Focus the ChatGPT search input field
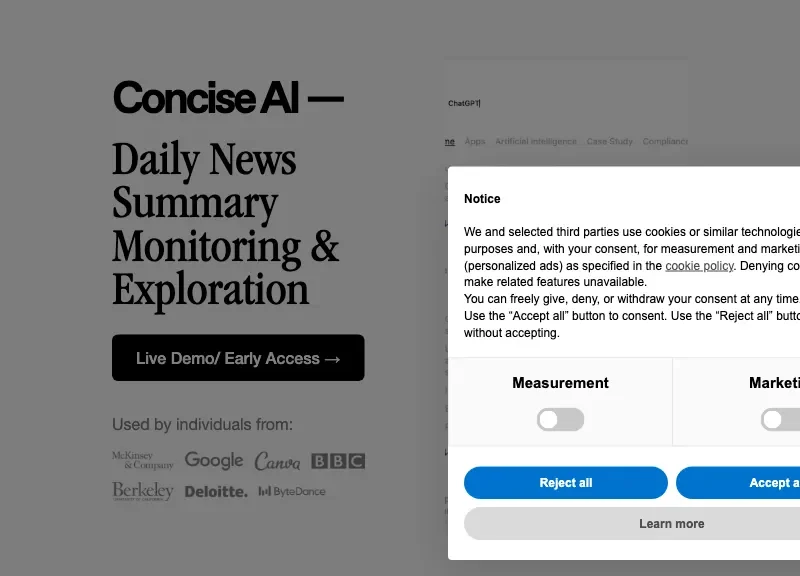 click(566, 103)
